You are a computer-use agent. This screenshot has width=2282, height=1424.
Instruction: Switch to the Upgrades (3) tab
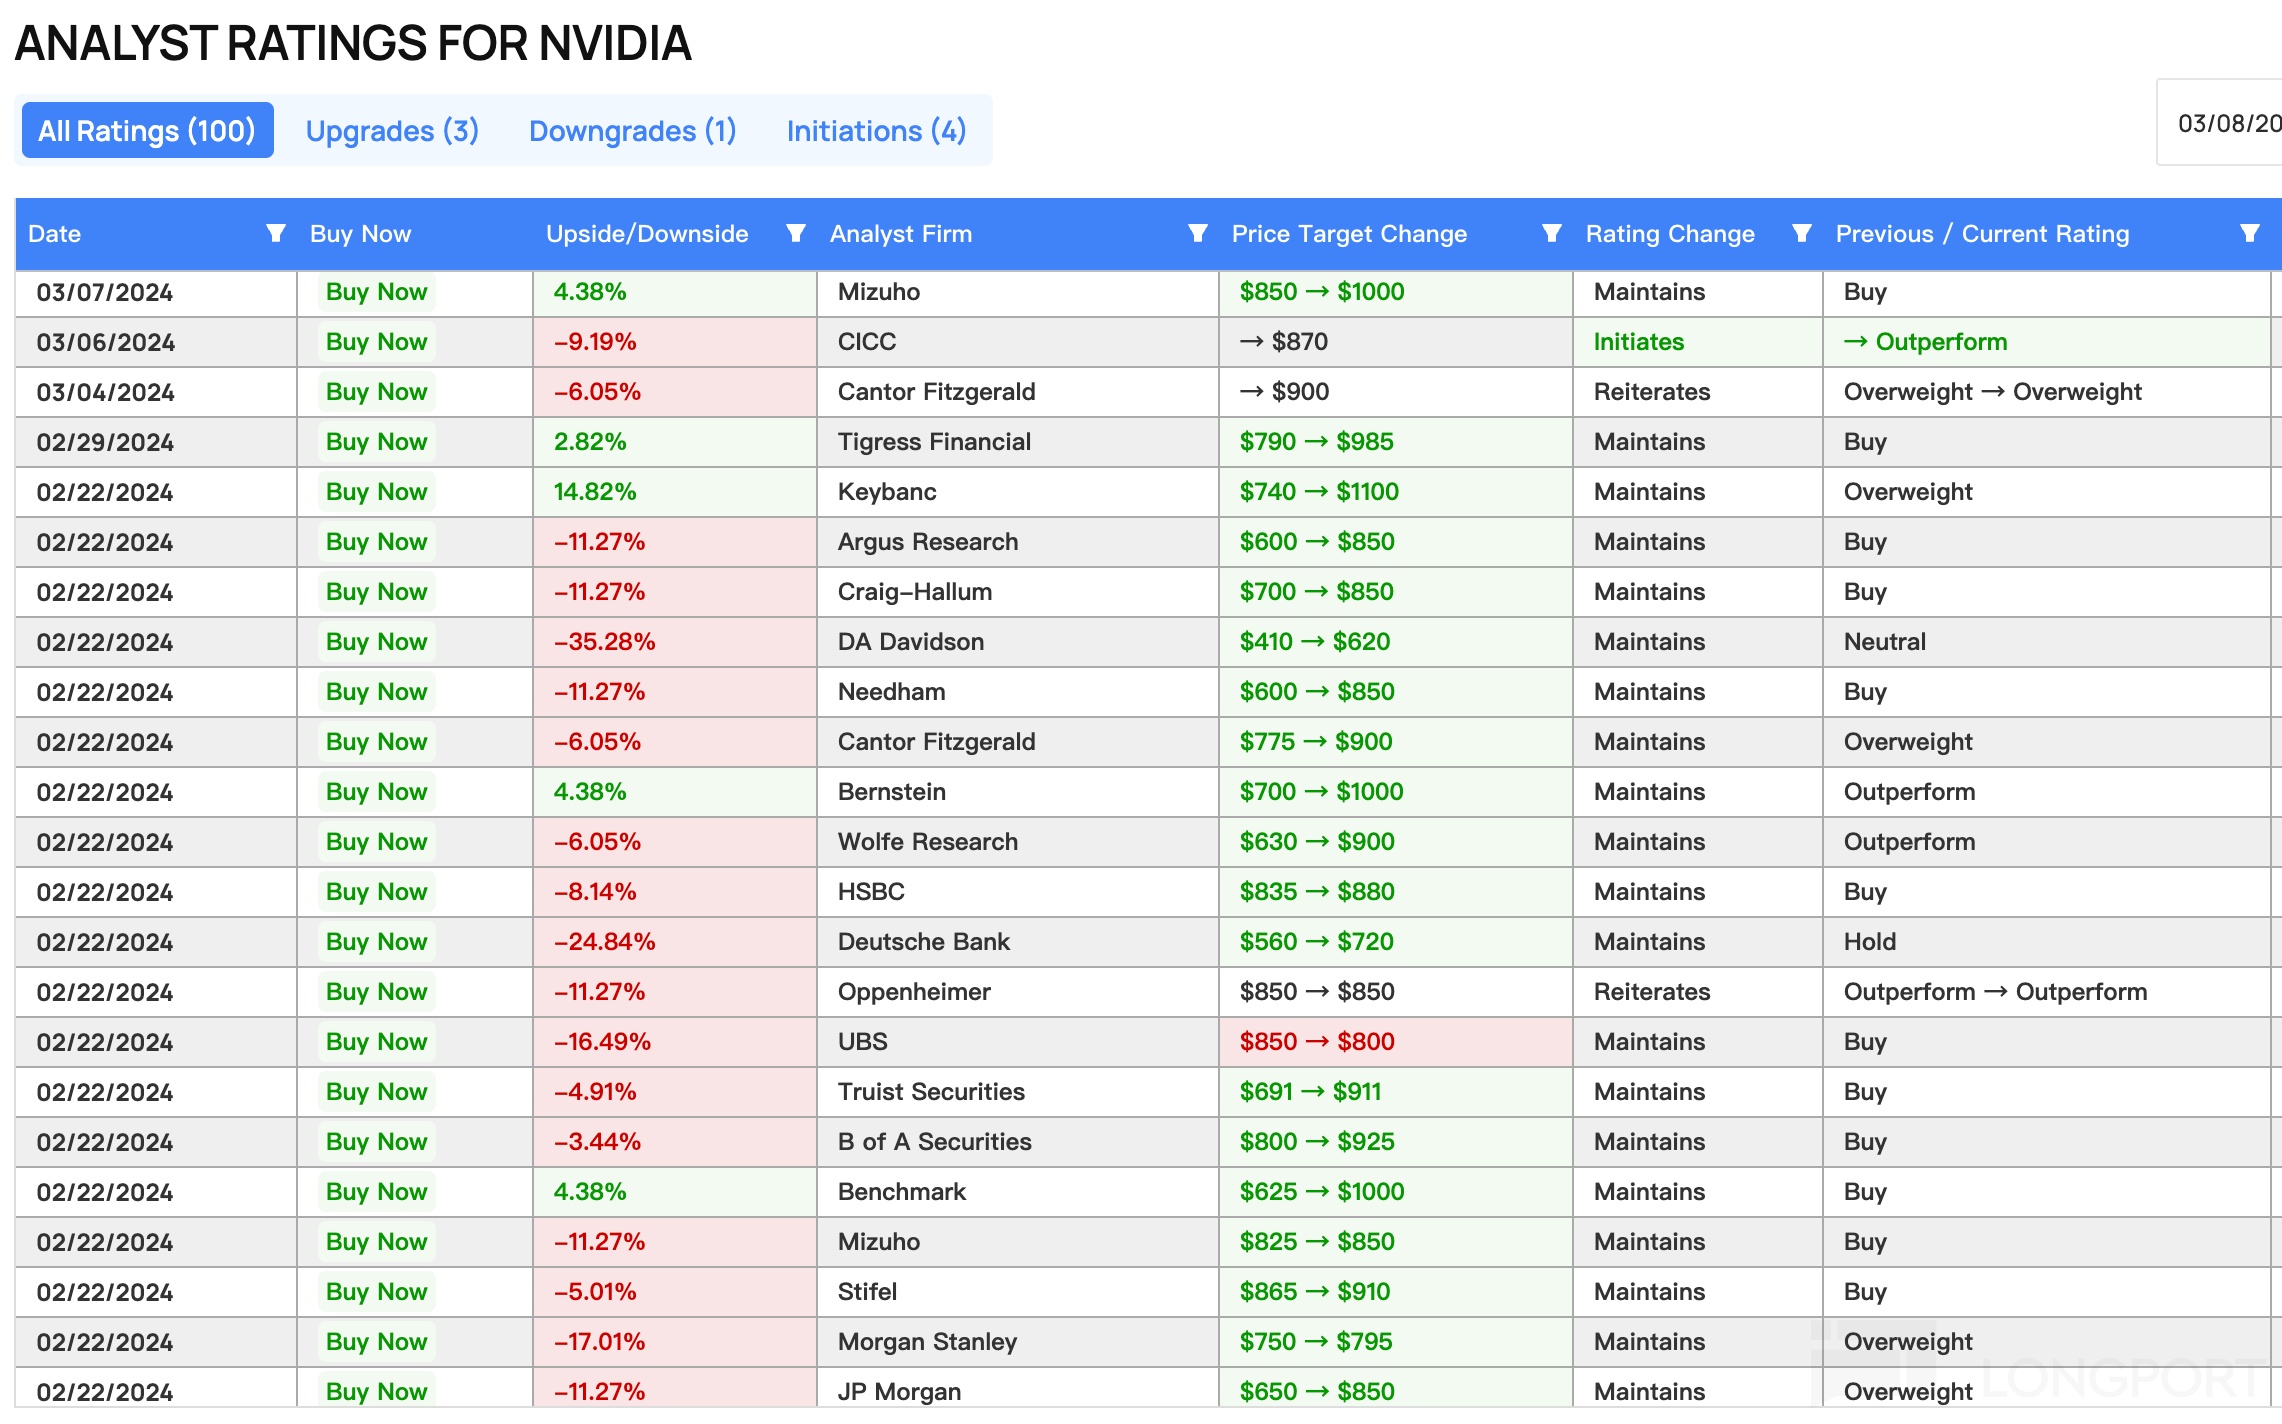[392, 131]
